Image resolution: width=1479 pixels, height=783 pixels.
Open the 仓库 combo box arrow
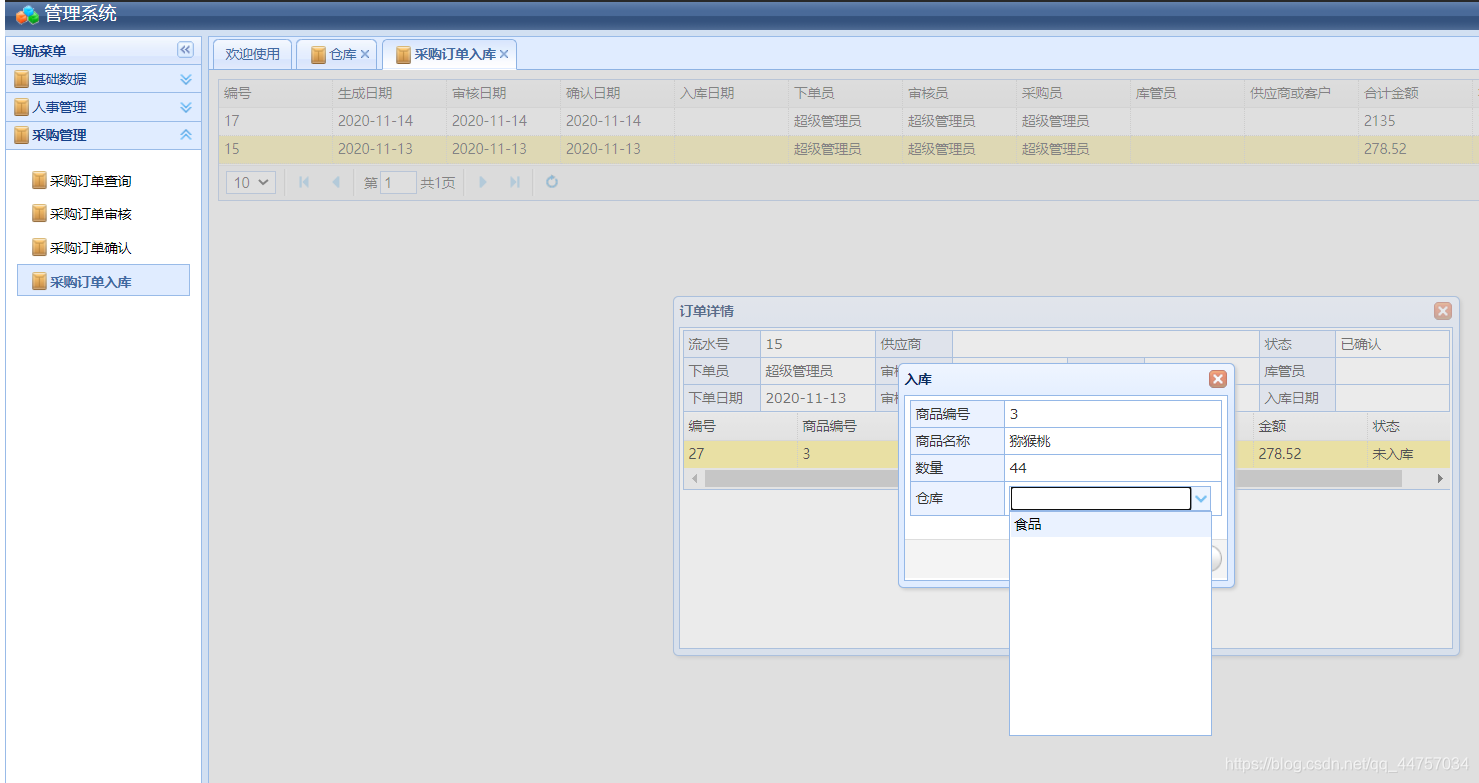coord(1202,498)
